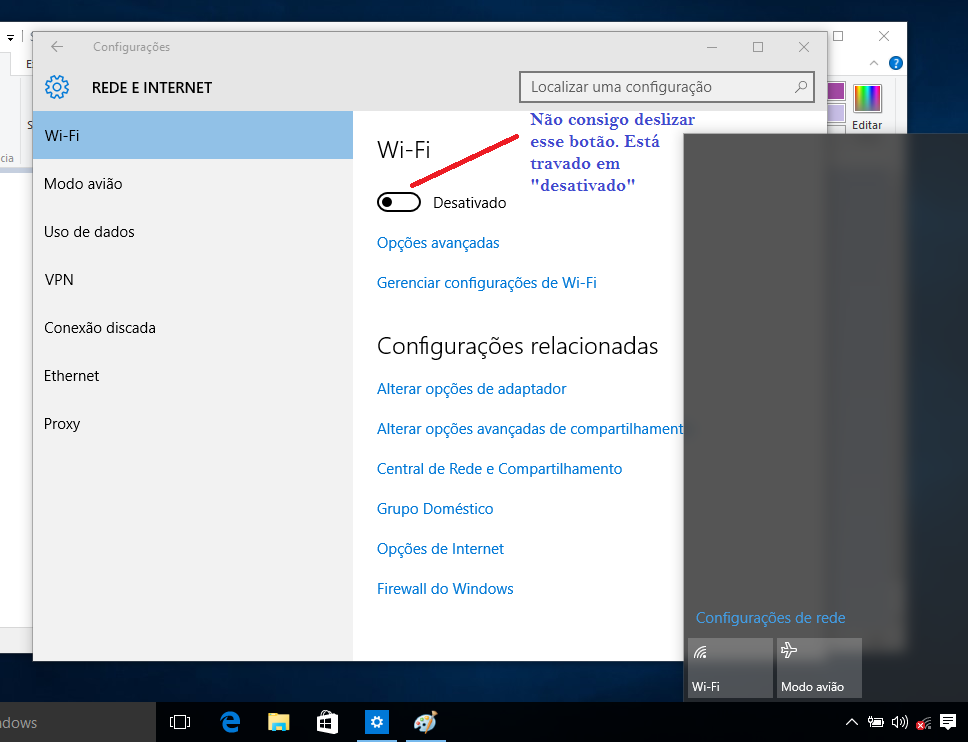968x742 pixels.
Task: Open Gerenciar configurações de Wi-Fi
Action: pos(486,283)
